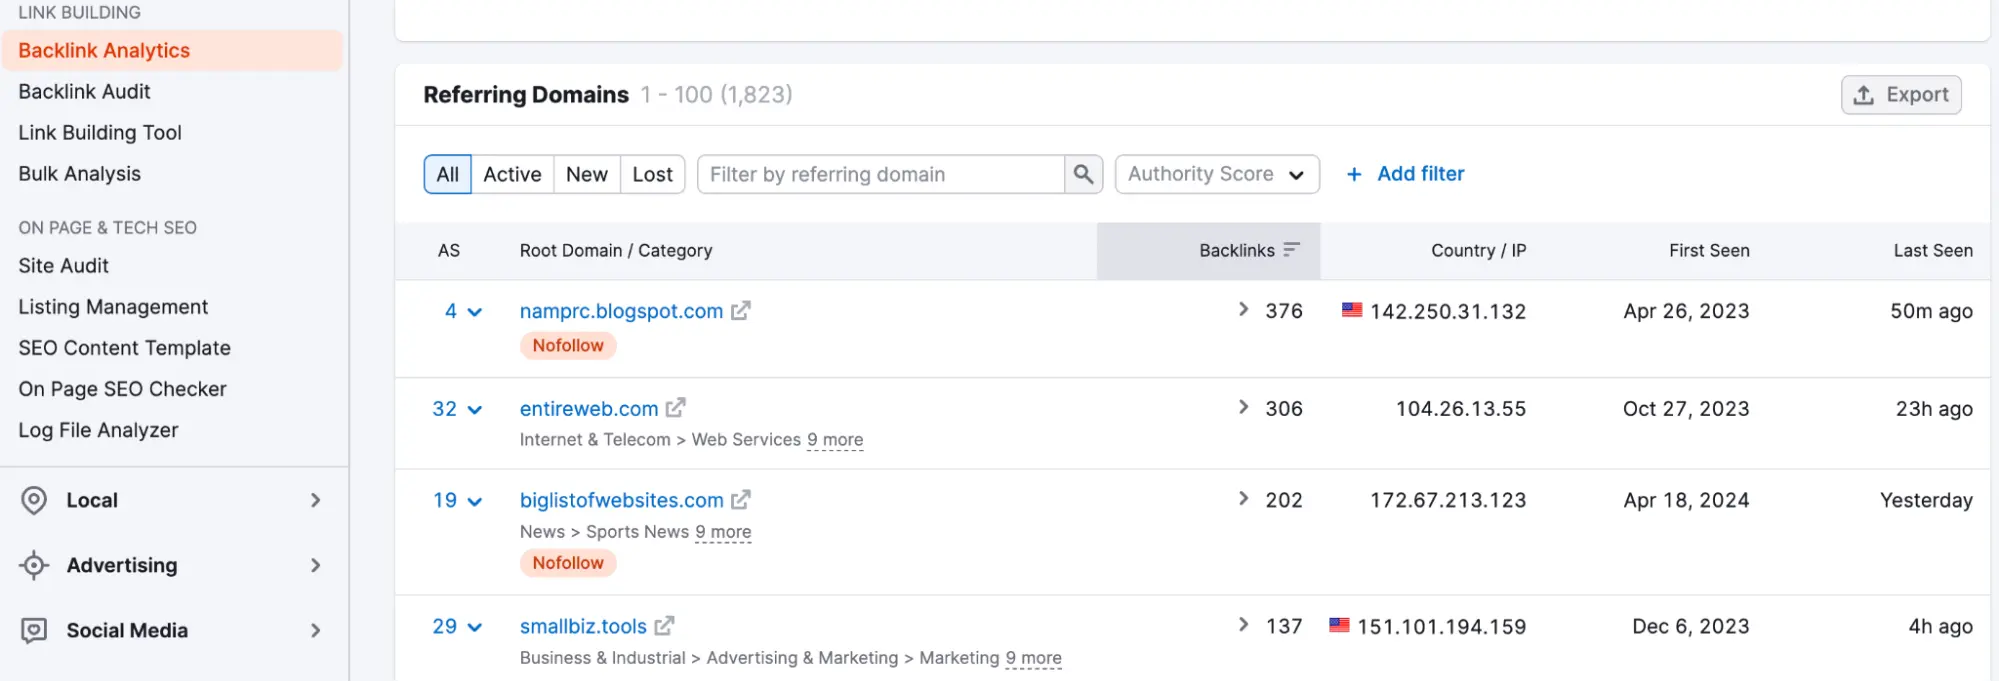1999x682 pixels.
Task: Open biglistofwebsites.com external link icon
Action: click(x=740, y=500)
